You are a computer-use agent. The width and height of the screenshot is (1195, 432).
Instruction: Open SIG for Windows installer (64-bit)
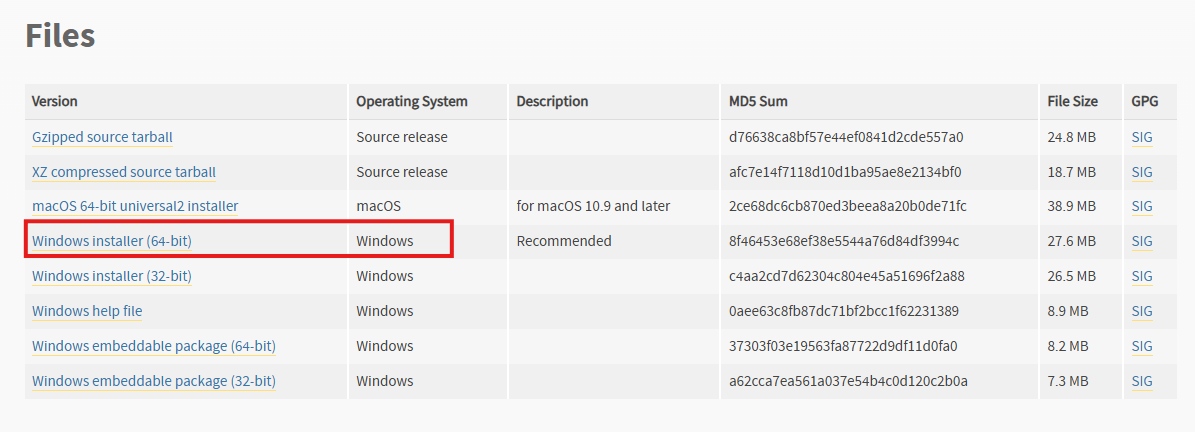[x=1142, y=242]
